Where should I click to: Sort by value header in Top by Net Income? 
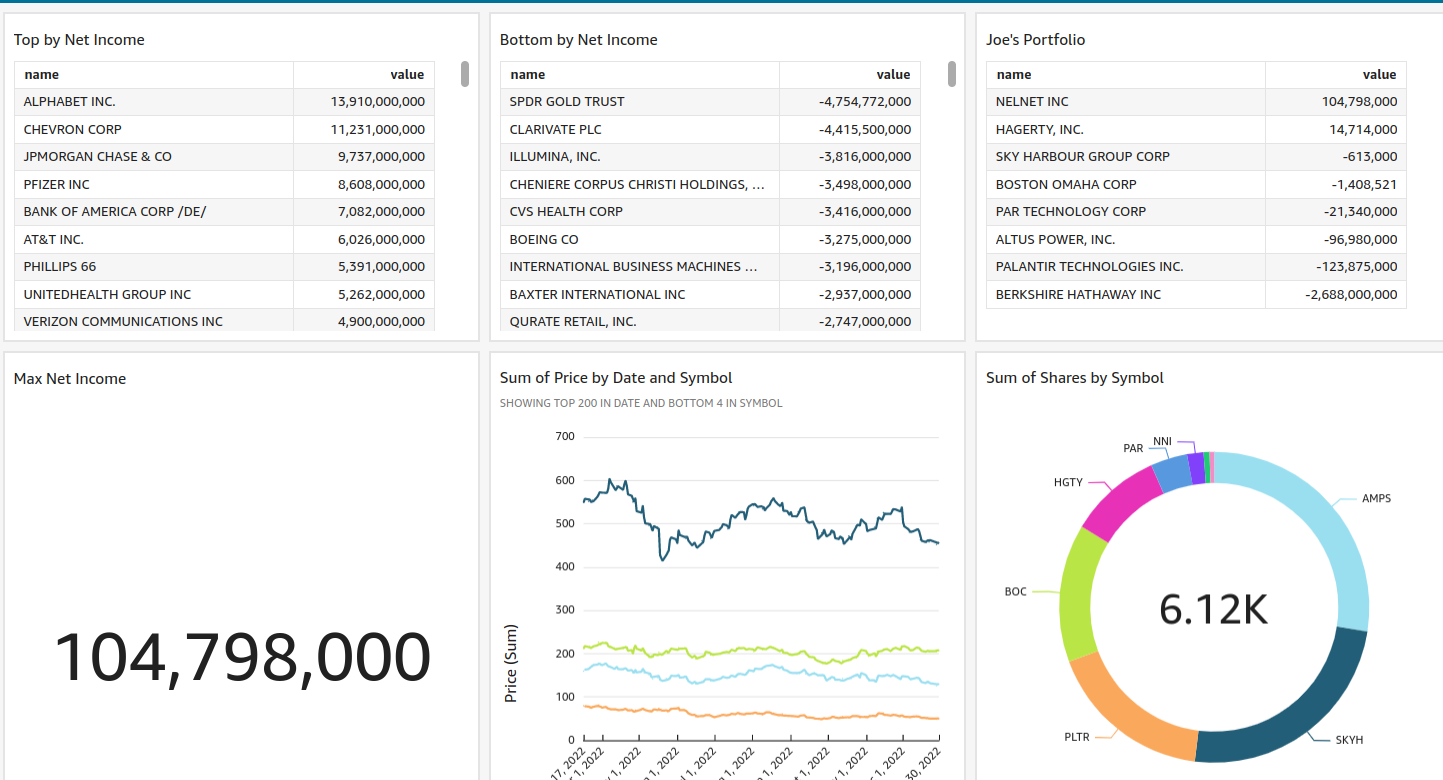pos(364,75)
